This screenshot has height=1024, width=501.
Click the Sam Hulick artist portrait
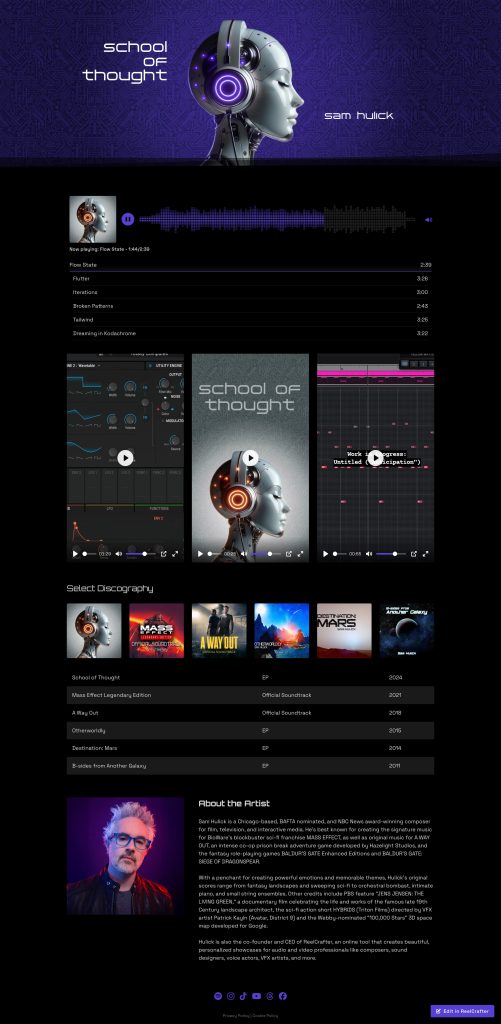[125, 856]
